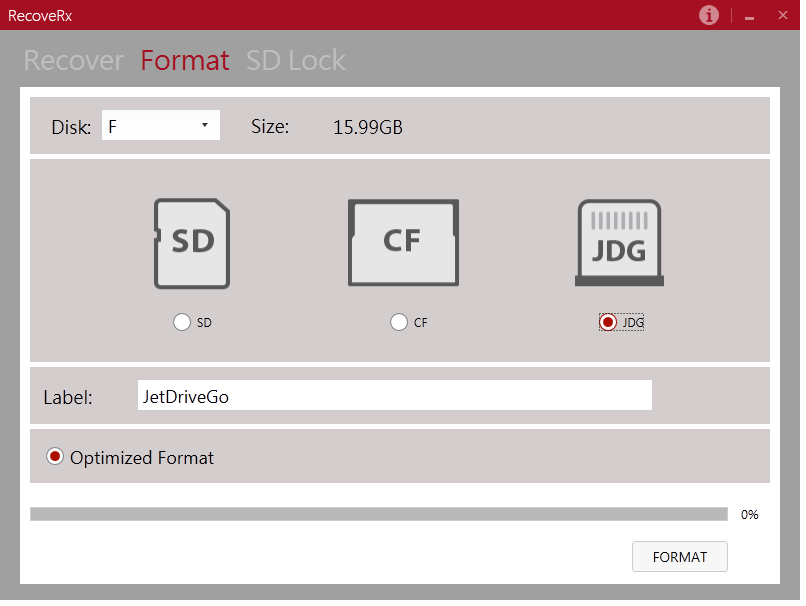
Task: Click the Disk: label
Action: click(x=71, y=127)
